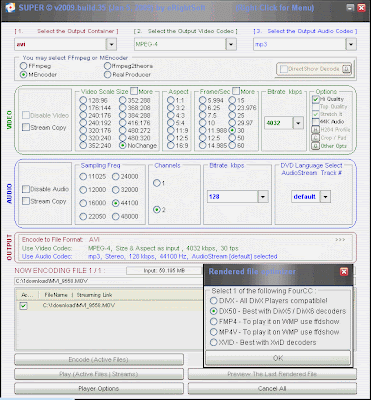Set frame rate to 5.994
The height and width of the screenshot is (400, 371).
point(203,100)
